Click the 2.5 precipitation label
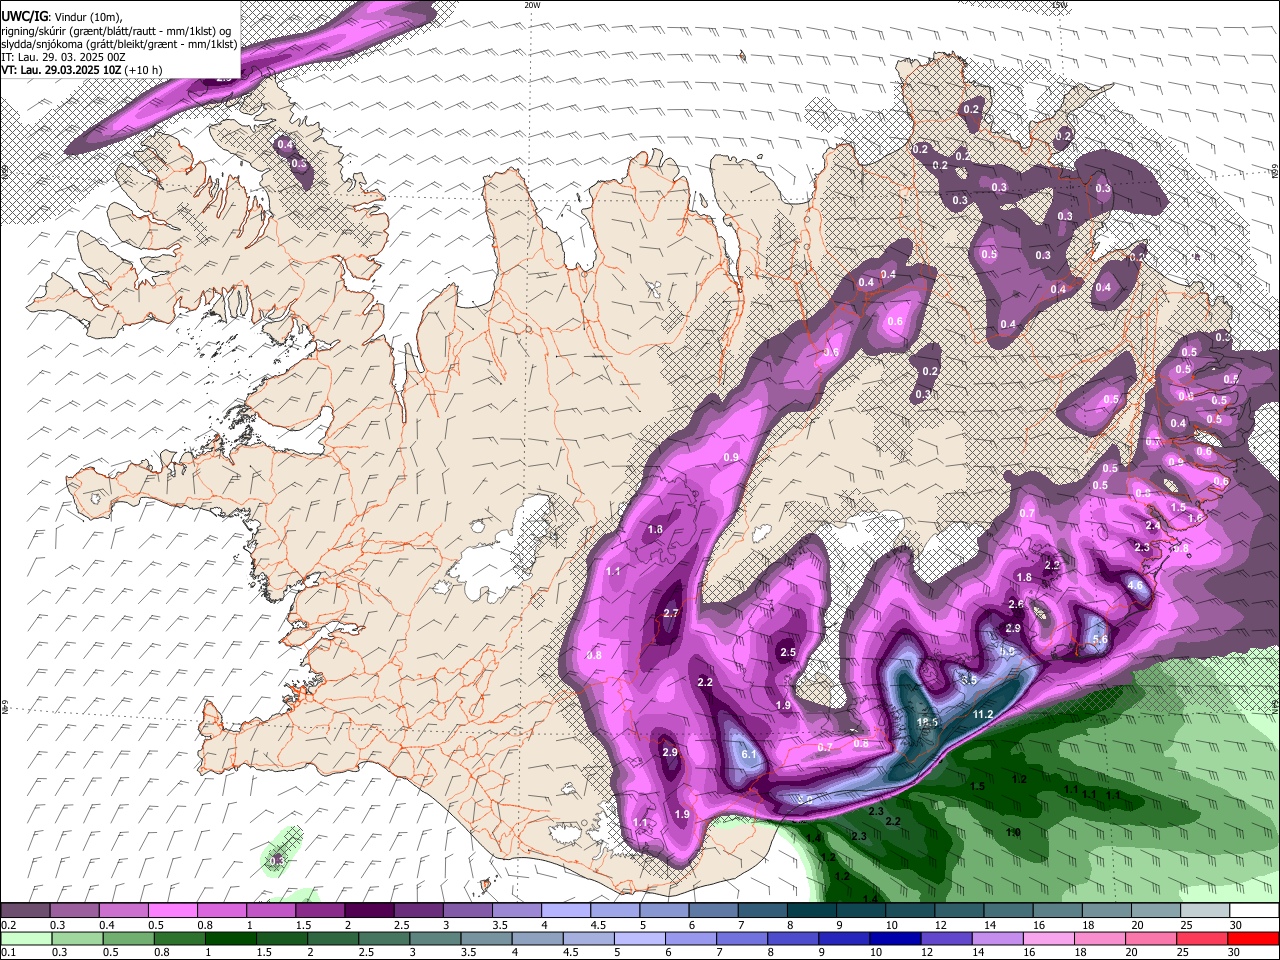 [x=788, y=653]
